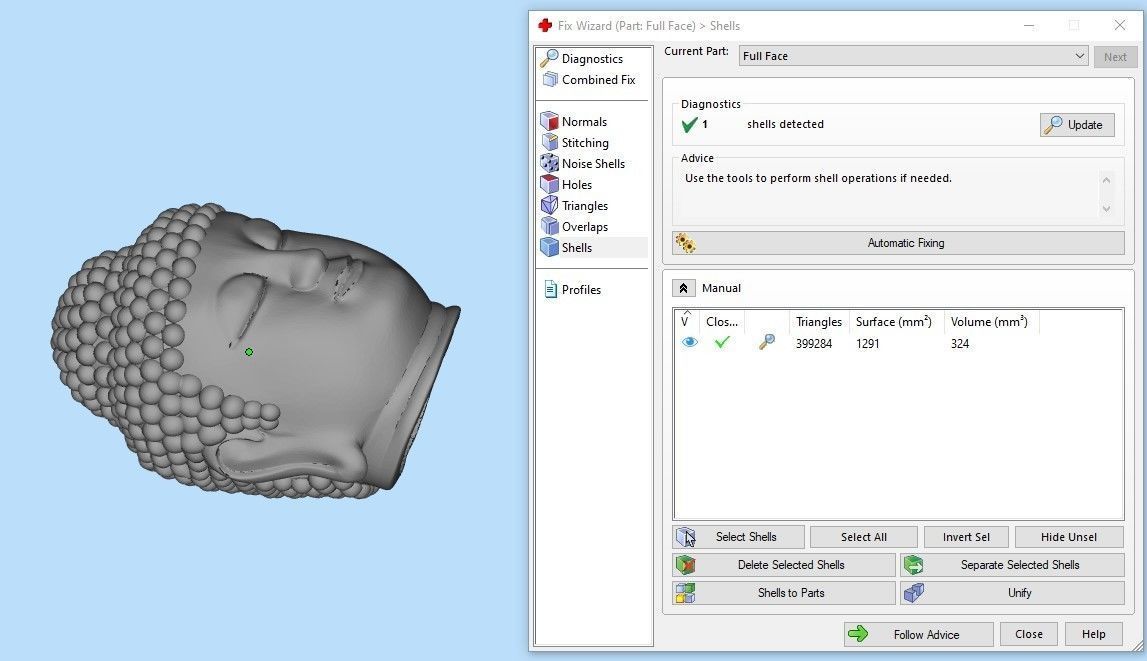Open the Profiles page
The width and height of the screenshot is (1147, 661).
coord(572,290)
